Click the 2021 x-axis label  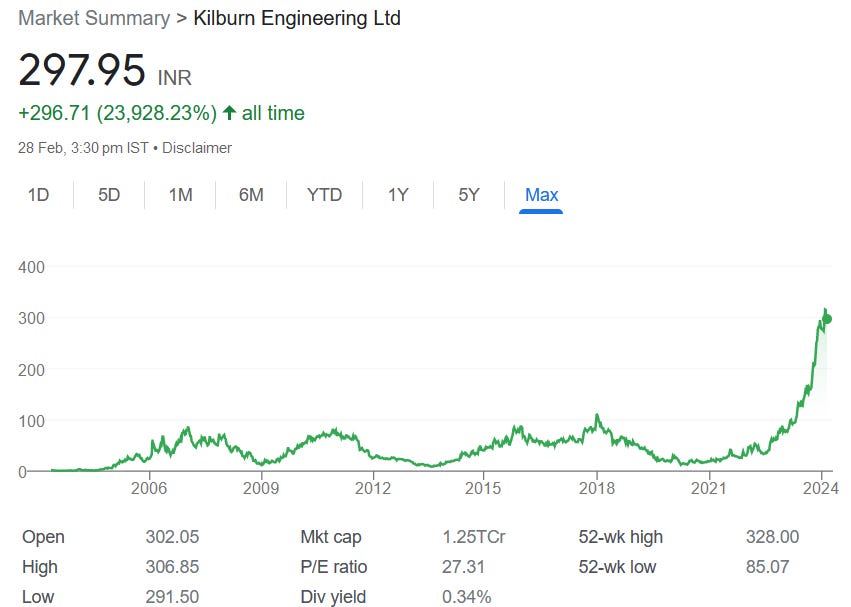pyautogui.click(x=709, y=488)
